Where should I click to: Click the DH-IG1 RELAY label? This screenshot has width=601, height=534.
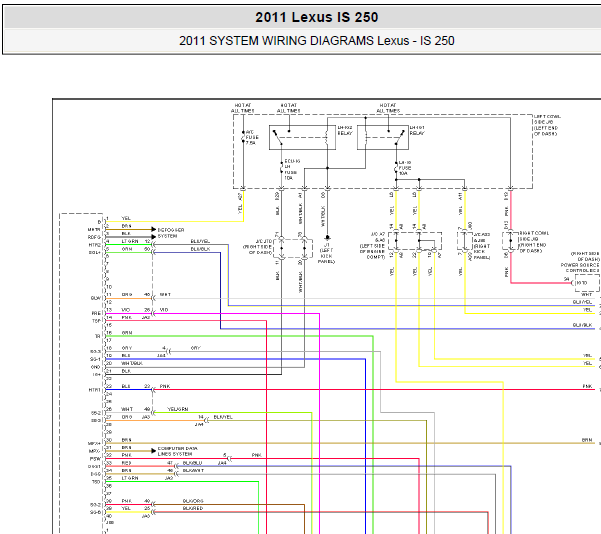tap(417, 130)
